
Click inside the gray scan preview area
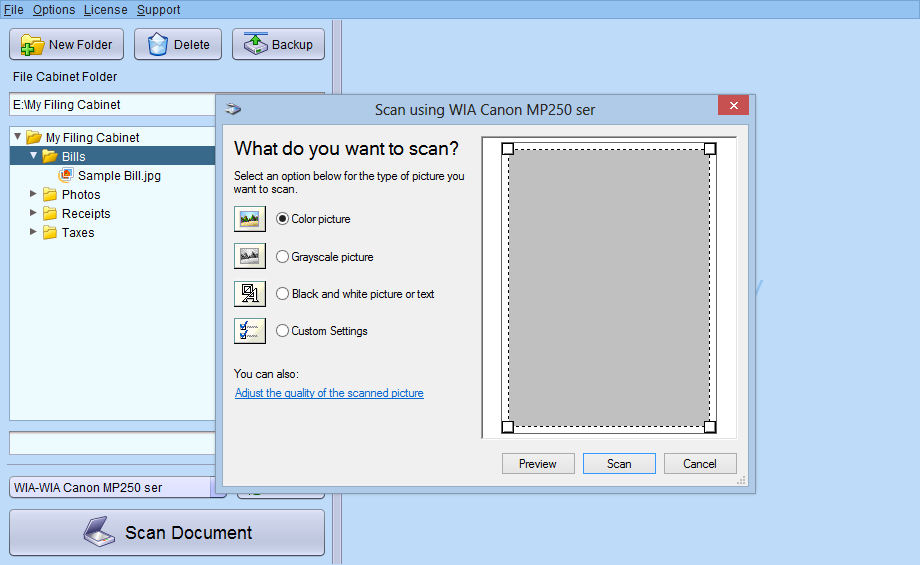(x=609, y=288)
